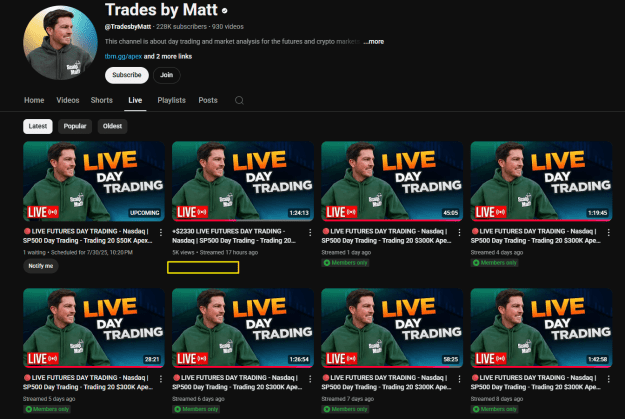Expand the channel description with ...more
This screenshot has width=625, height=419.
pyautogui.click(x=373, y=41)
